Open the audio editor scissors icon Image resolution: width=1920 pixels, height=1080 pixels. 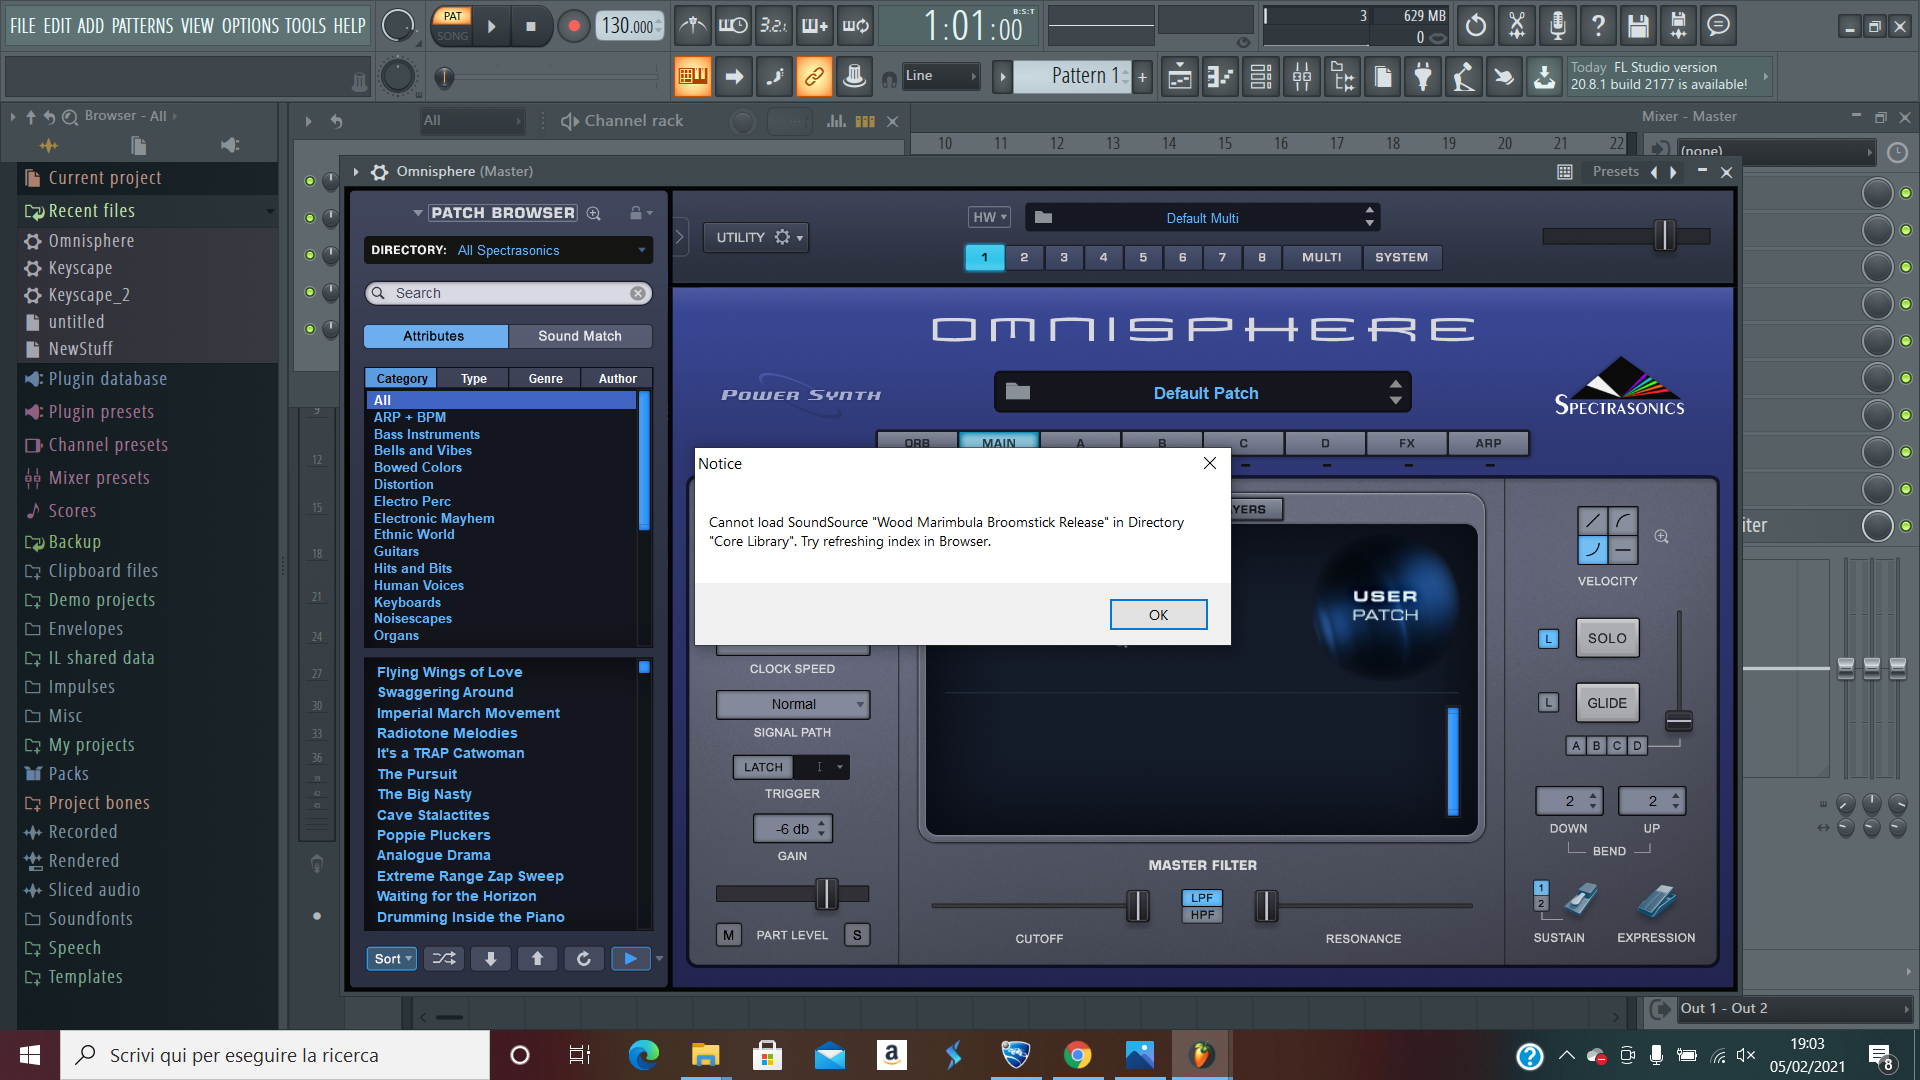pyautogui.click(x=1517, y=26)
